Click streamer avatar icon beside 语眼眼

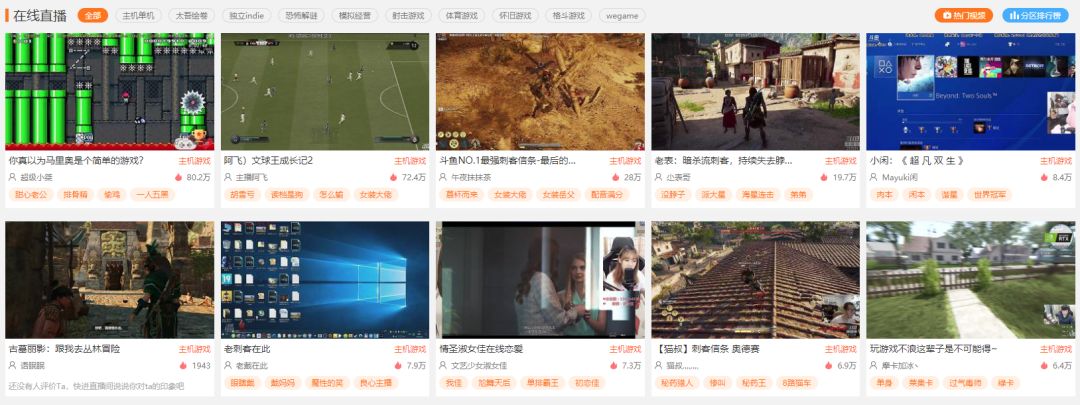12,366
